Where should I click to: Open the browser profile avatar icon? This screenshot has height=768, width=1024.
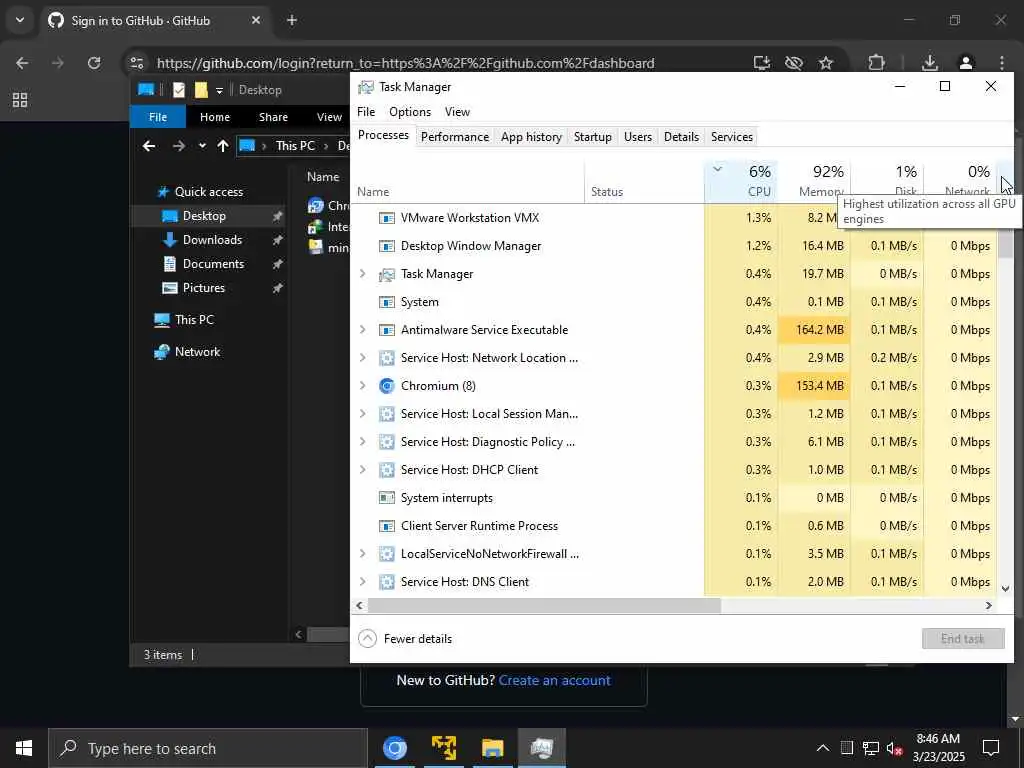tap(966, 63)
